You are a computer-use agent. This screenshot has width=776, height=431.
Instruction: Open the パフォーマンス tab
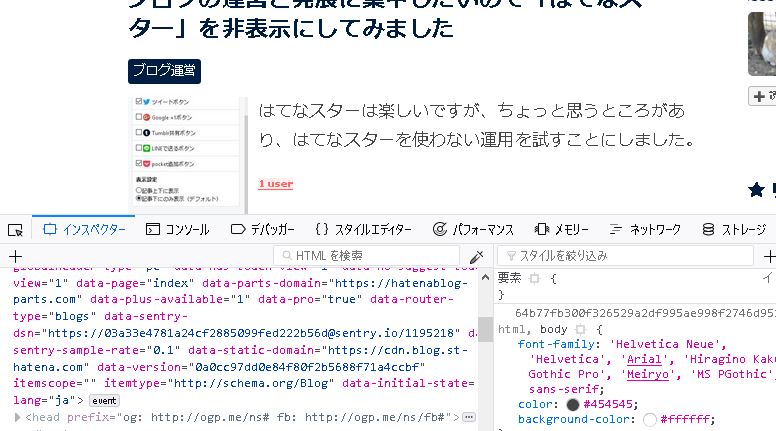pyautogui.click(x=473, y=230)
